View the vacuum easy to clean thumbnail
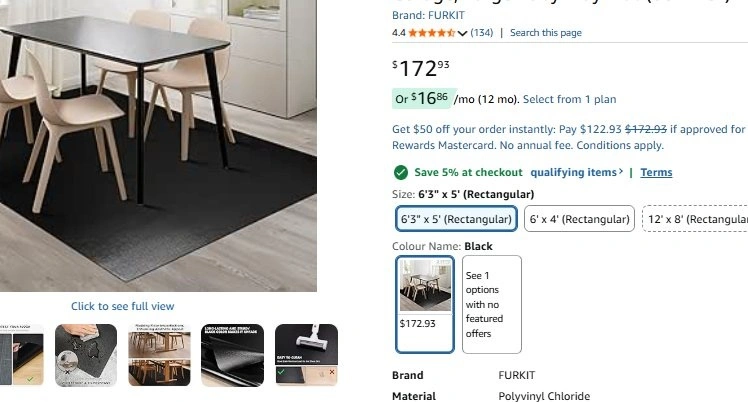Screen dimensions: 748x402 [306, 355]
